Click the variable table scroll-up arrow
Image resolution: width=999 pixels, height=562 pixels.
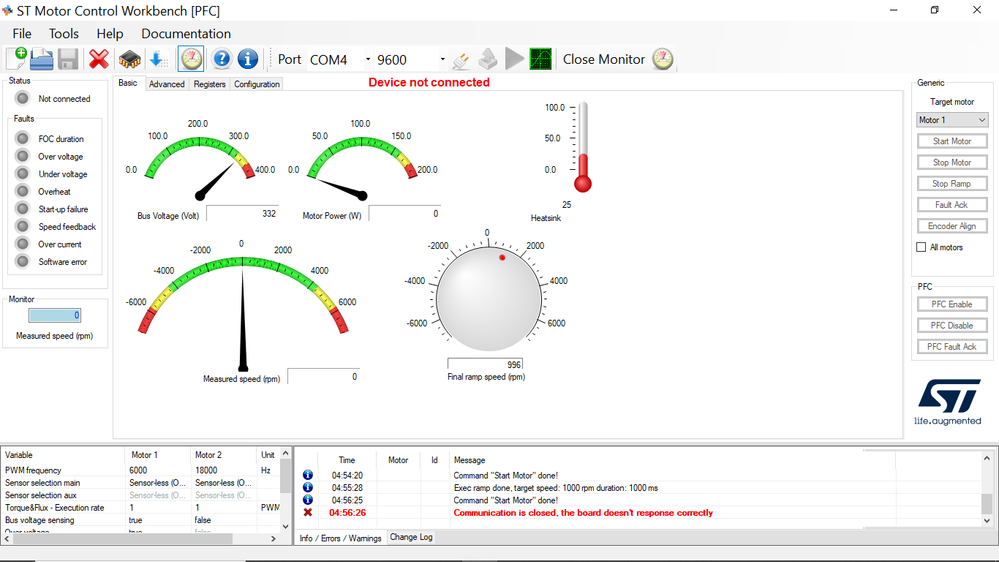[x=285, y=454]
